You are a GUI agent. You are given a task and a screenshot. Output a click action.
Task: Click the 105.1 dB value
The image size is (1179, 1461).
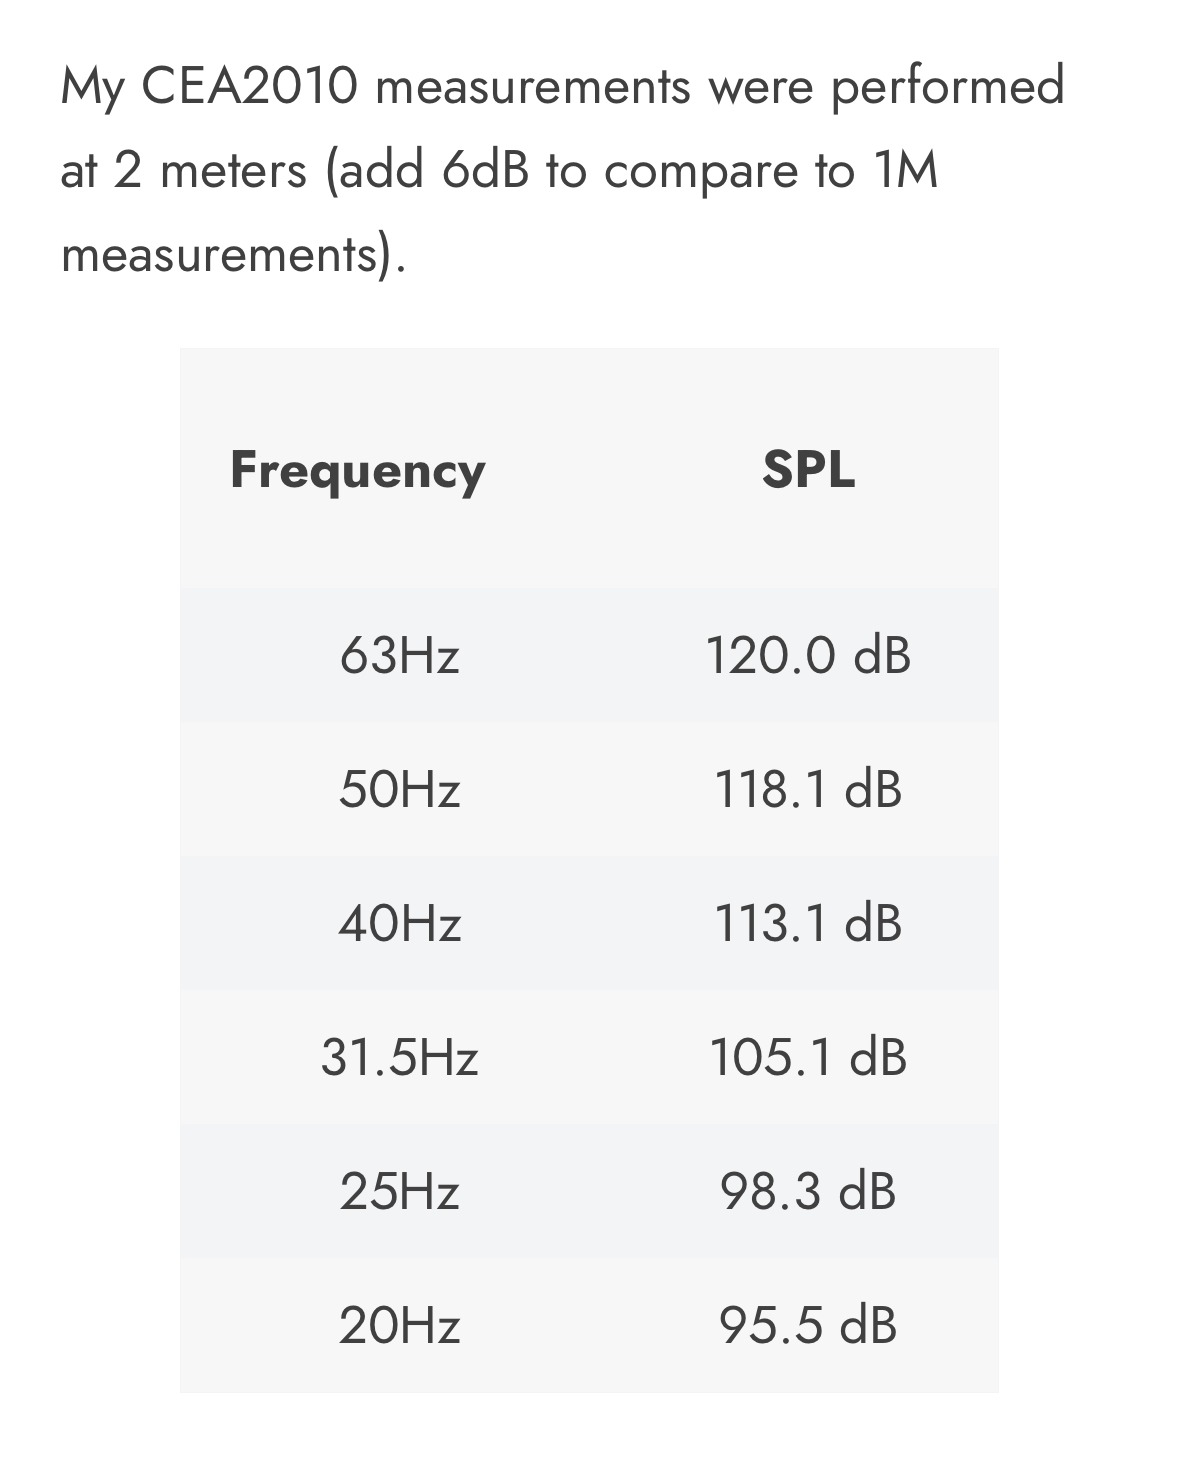tap(808, 1057)
